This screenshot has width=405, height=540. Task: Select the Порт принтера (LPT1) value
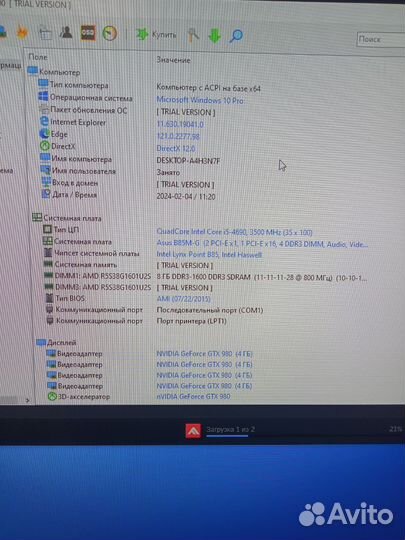191,321
